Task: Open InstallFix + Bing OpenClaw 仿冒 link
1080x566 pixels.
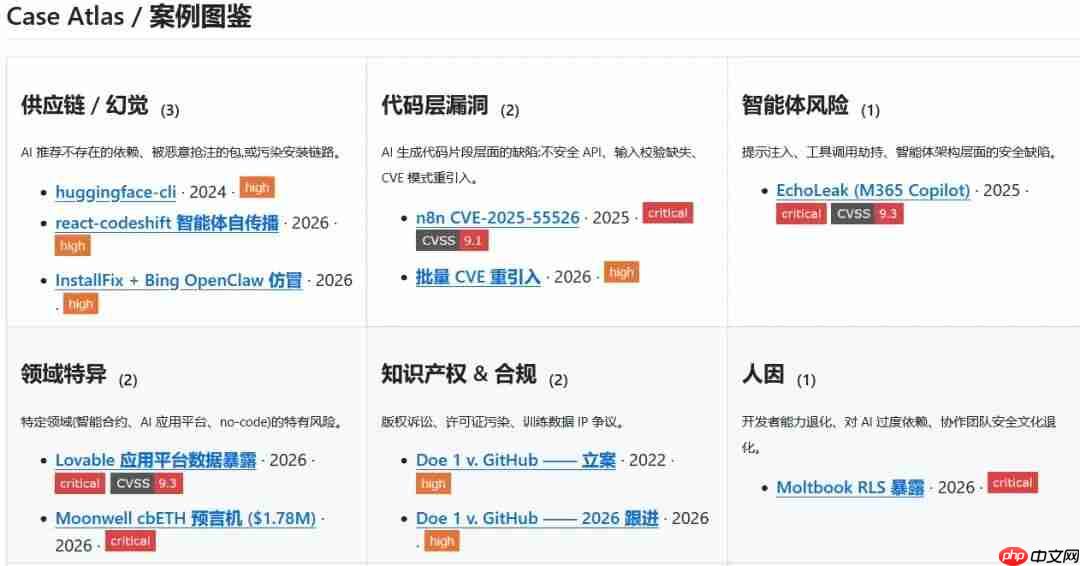Action: click(178, 280)
